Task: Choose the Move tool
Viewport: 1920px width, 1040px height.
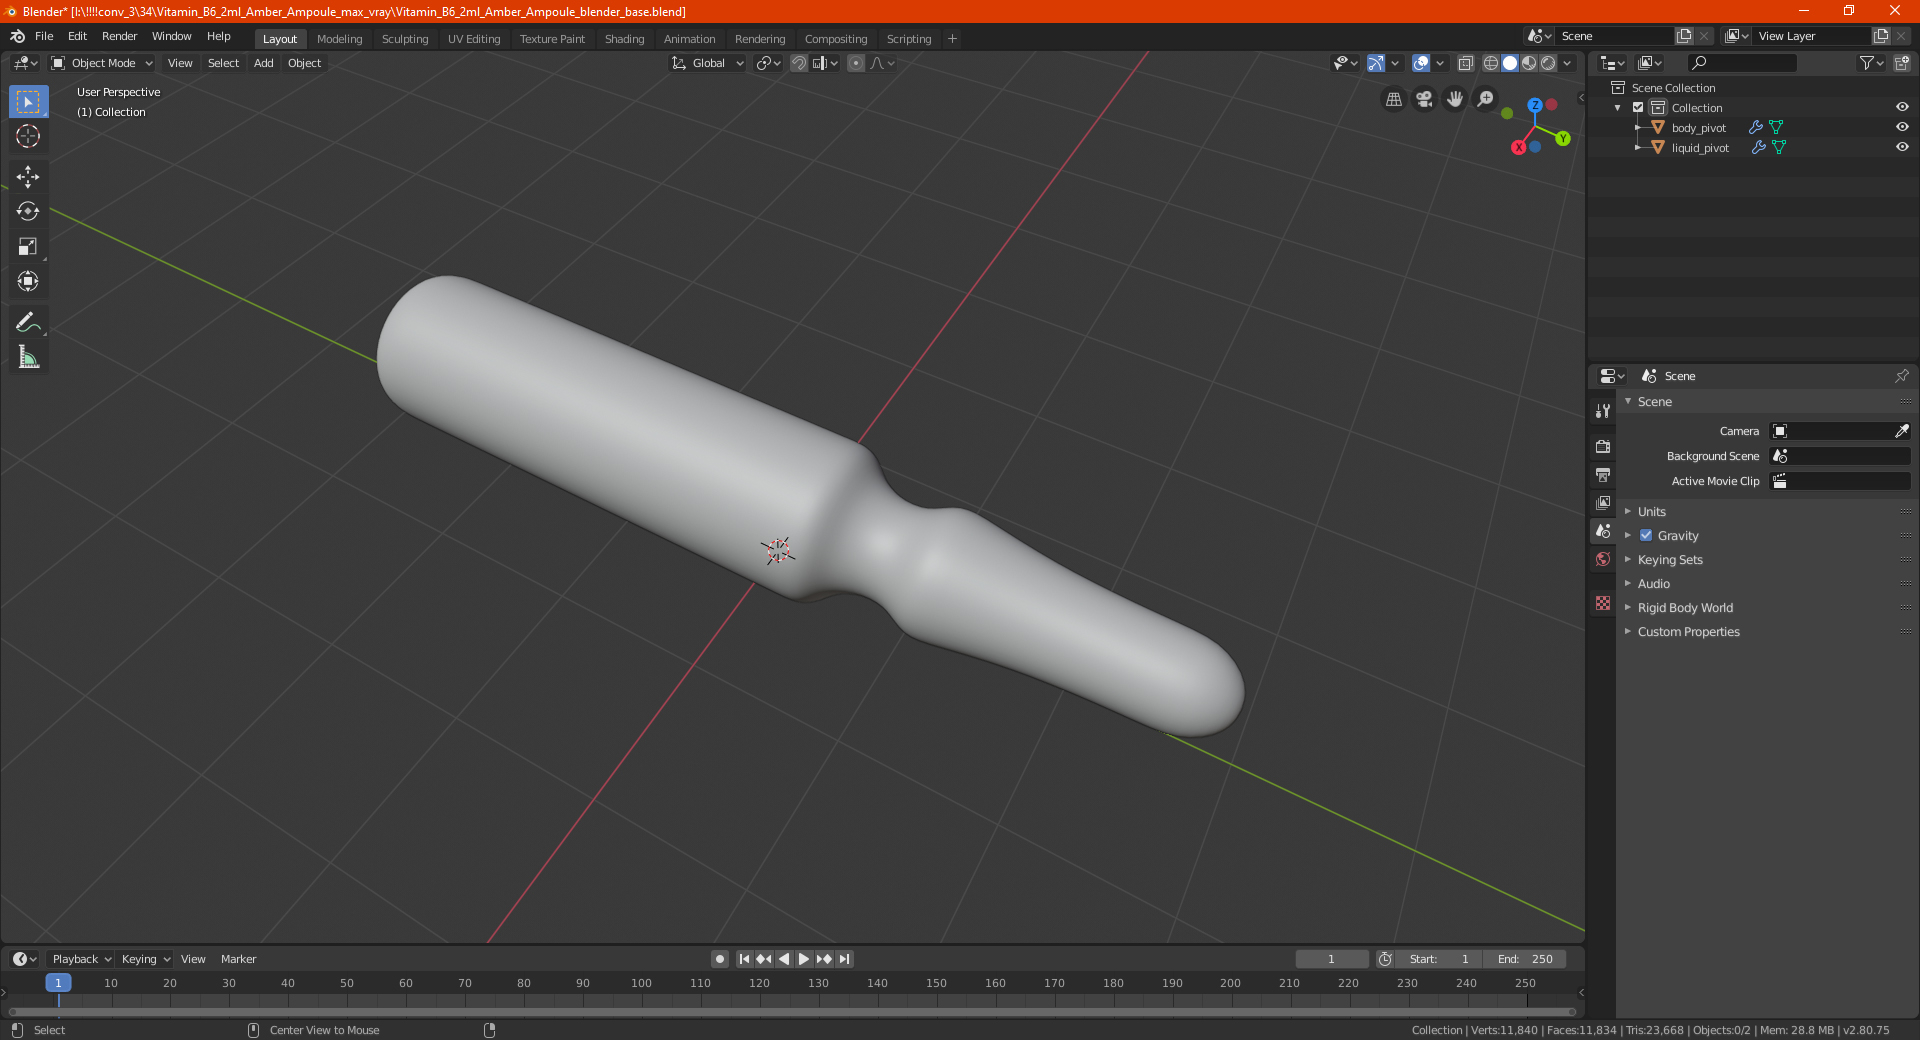Action: coord(28,177)
